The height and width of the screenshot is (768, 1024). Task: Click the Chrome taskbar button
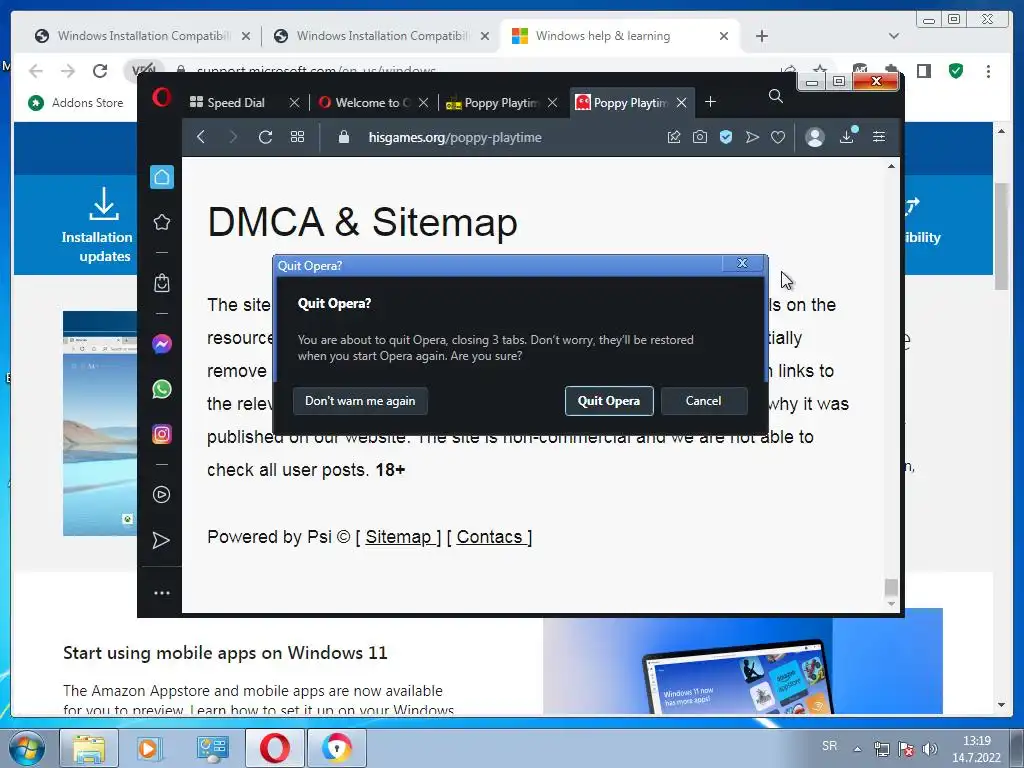[x=336, y=748]
